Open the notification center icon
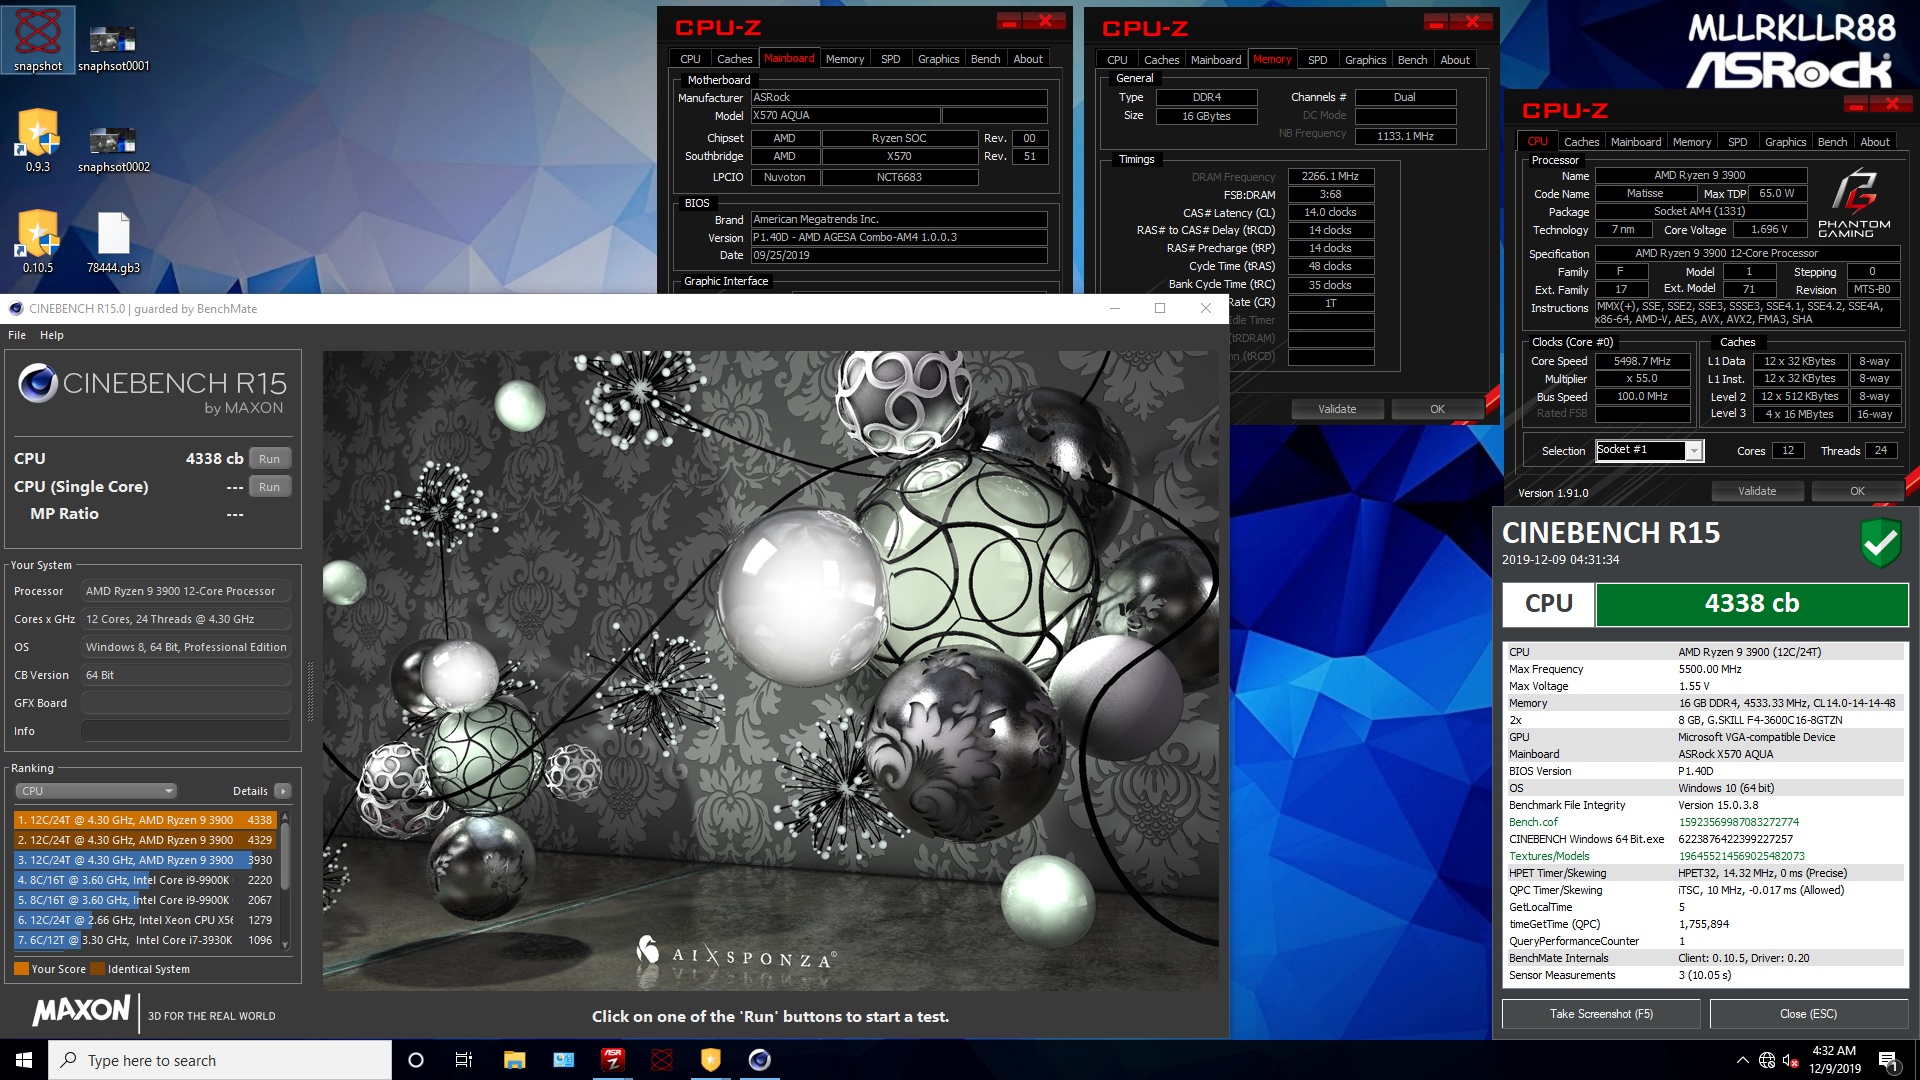 1889,1061
